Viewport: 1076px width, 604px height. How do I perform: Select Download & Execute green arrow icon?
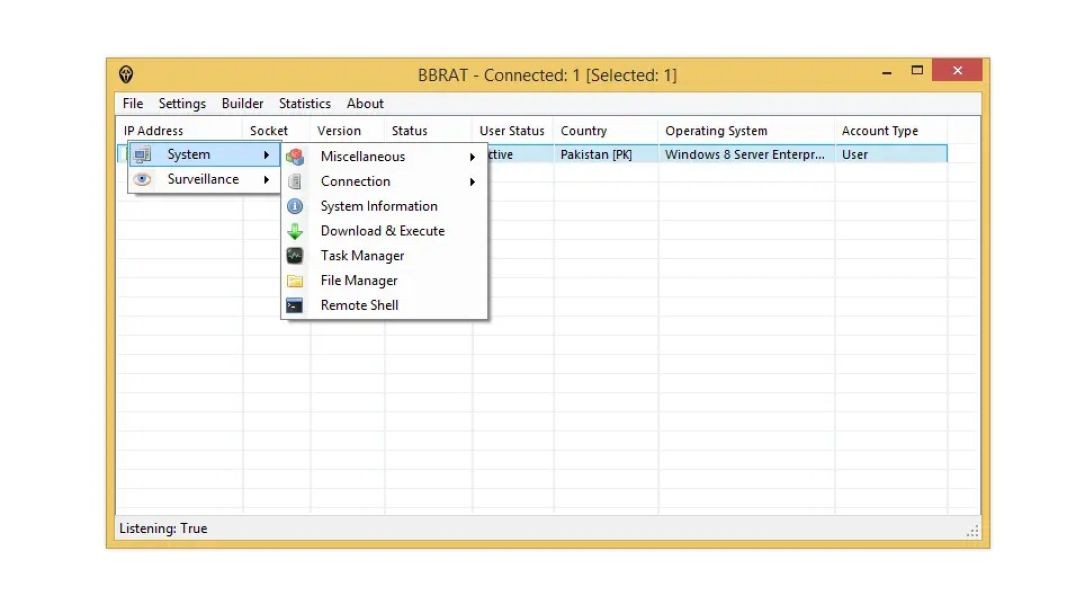pos(296,231)
